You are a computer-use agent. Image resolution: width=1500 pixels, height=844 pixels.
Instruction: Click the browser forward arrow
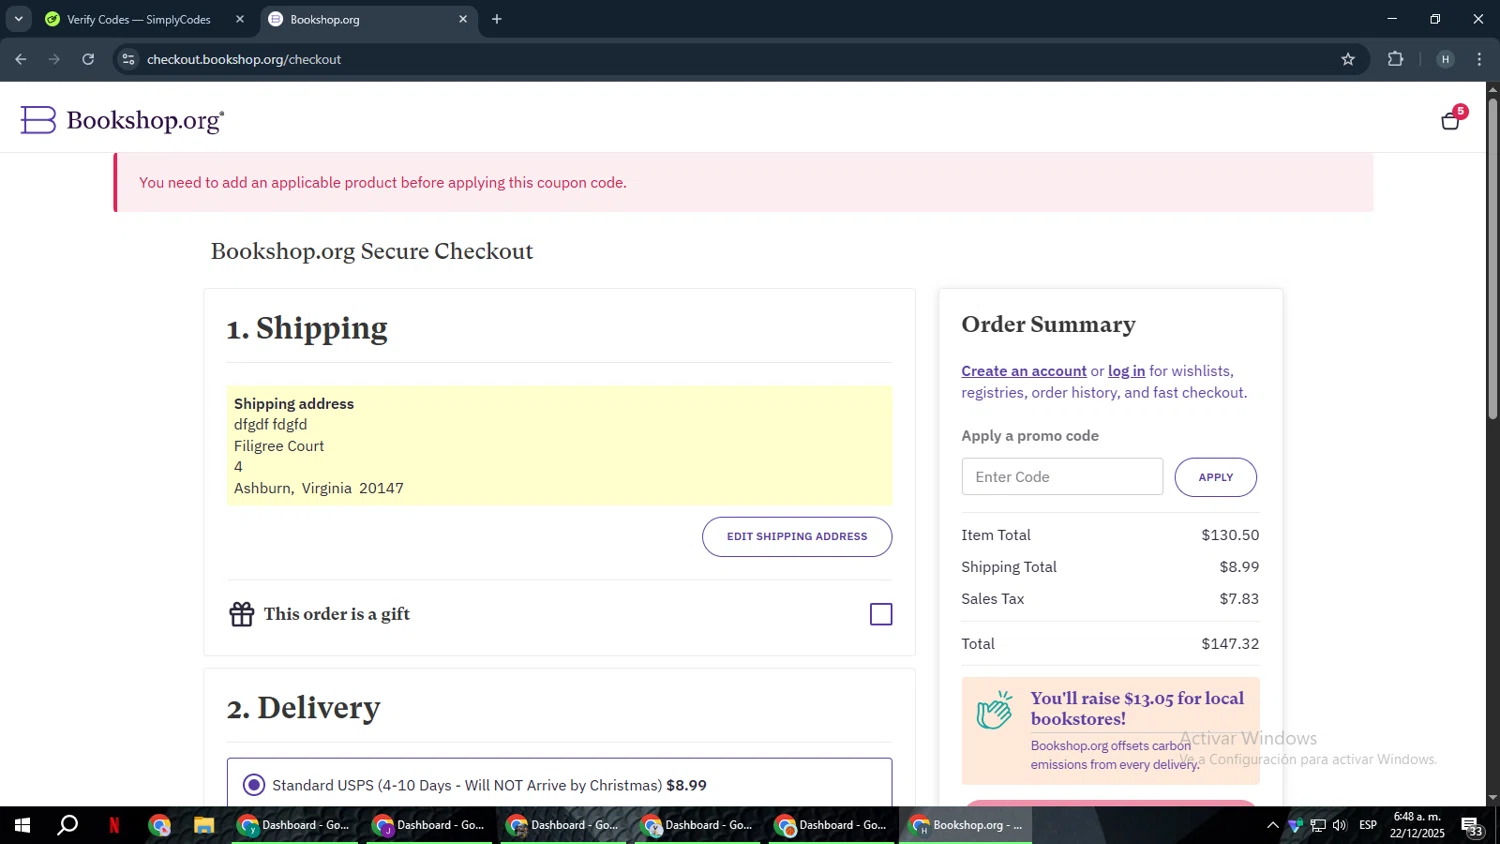point(54,59)
